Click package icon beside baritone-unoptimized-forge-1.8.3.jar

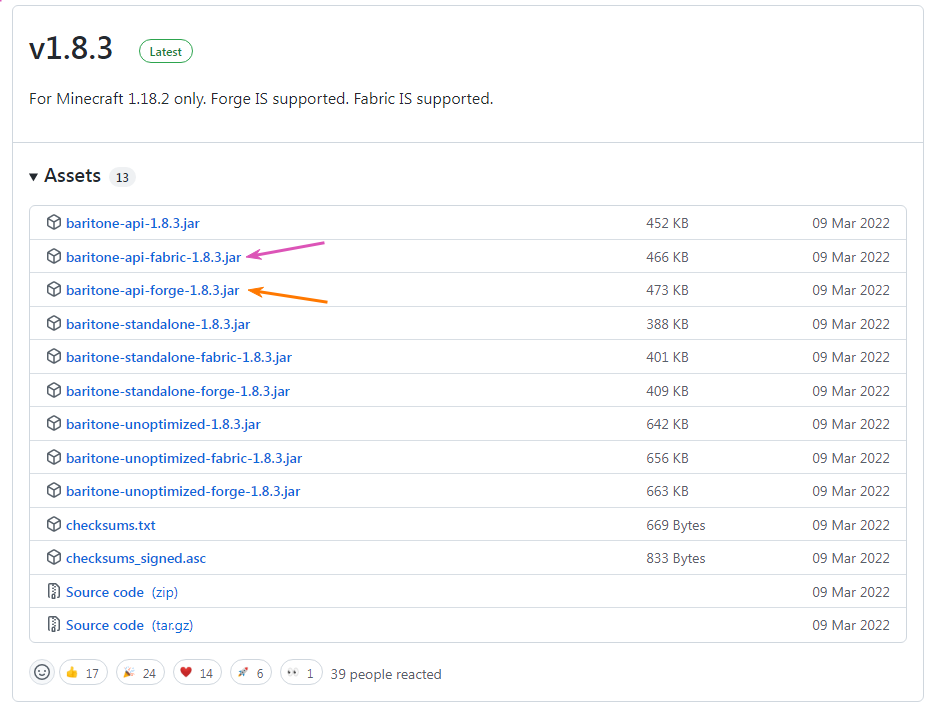(53, 491)
